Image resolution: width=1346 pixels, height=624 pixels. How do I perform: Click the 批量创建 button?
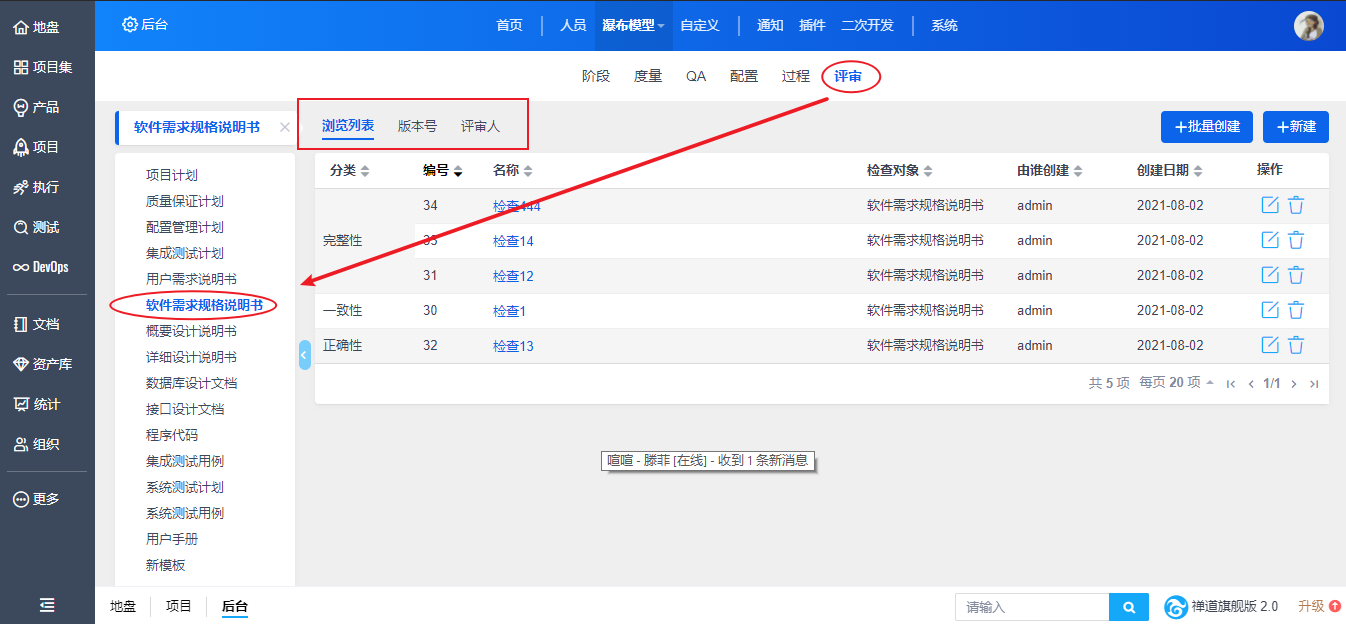coord(1206,127)
